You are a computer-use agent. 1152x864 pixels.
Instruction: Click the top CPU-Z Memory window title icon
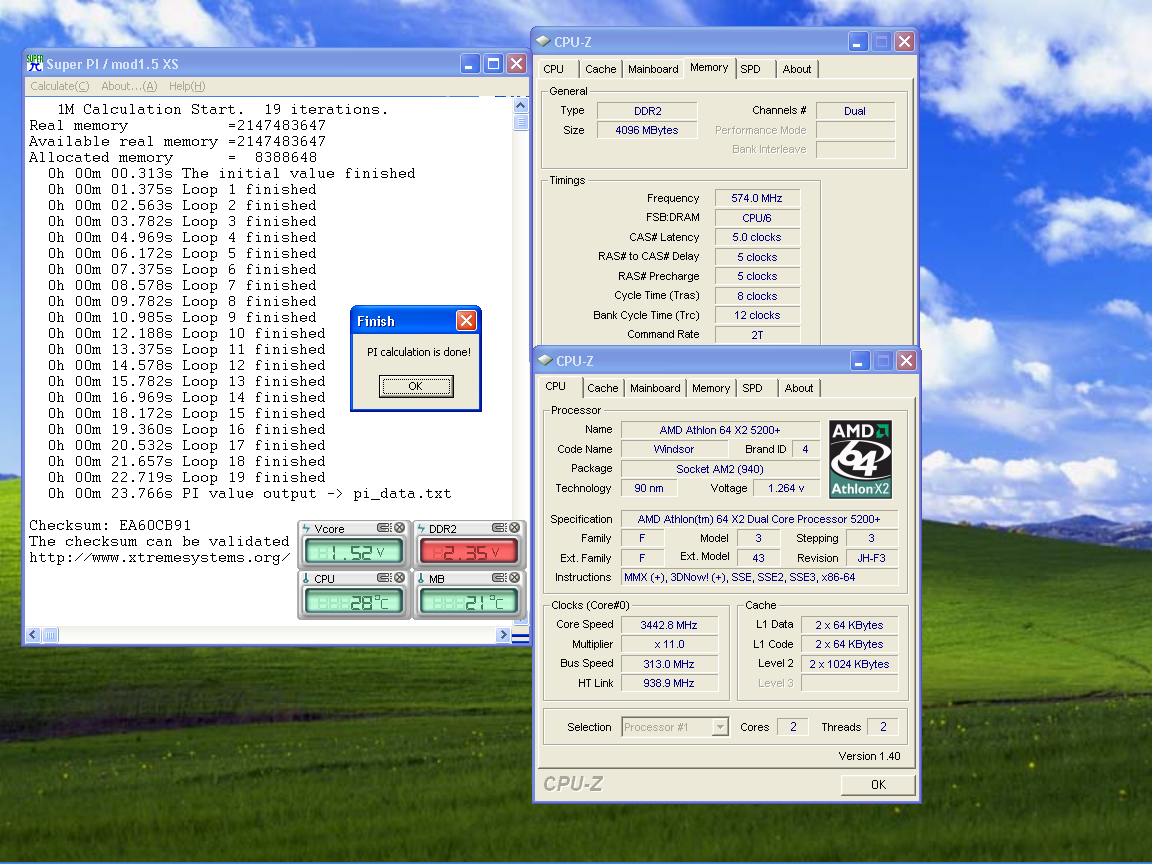click(543, 42)
